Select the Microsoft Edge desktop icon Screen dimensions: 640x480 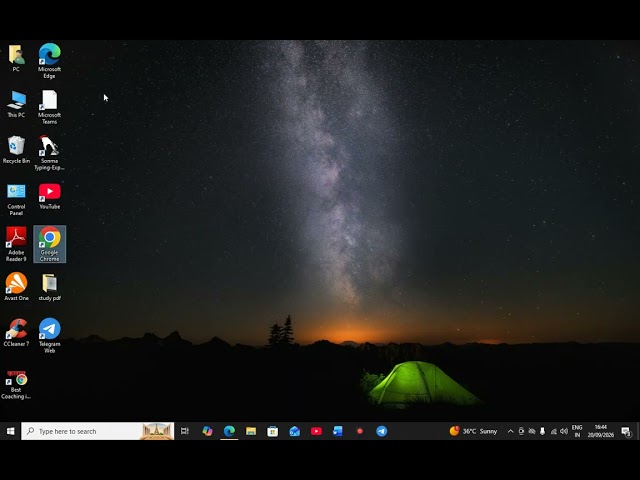[x=49, y=61]
